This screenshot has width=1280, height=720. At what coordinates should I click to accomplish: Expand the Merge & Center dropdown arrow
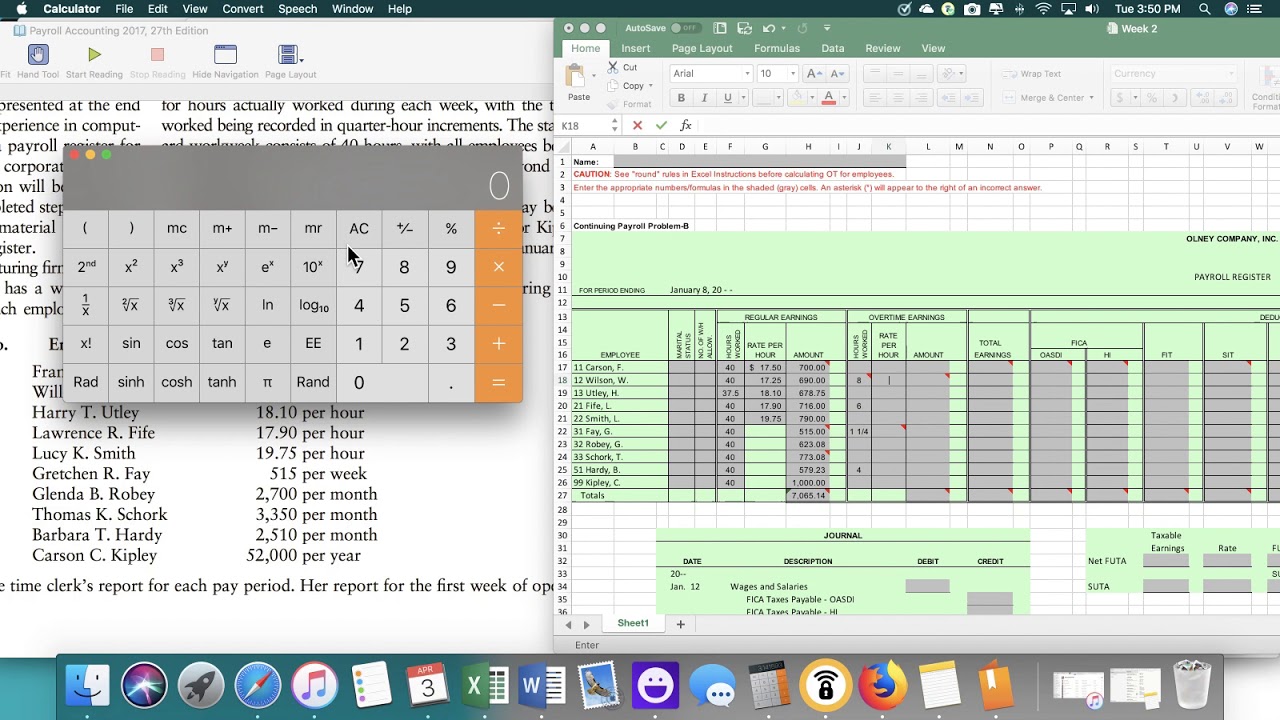tap(1091, 98)
